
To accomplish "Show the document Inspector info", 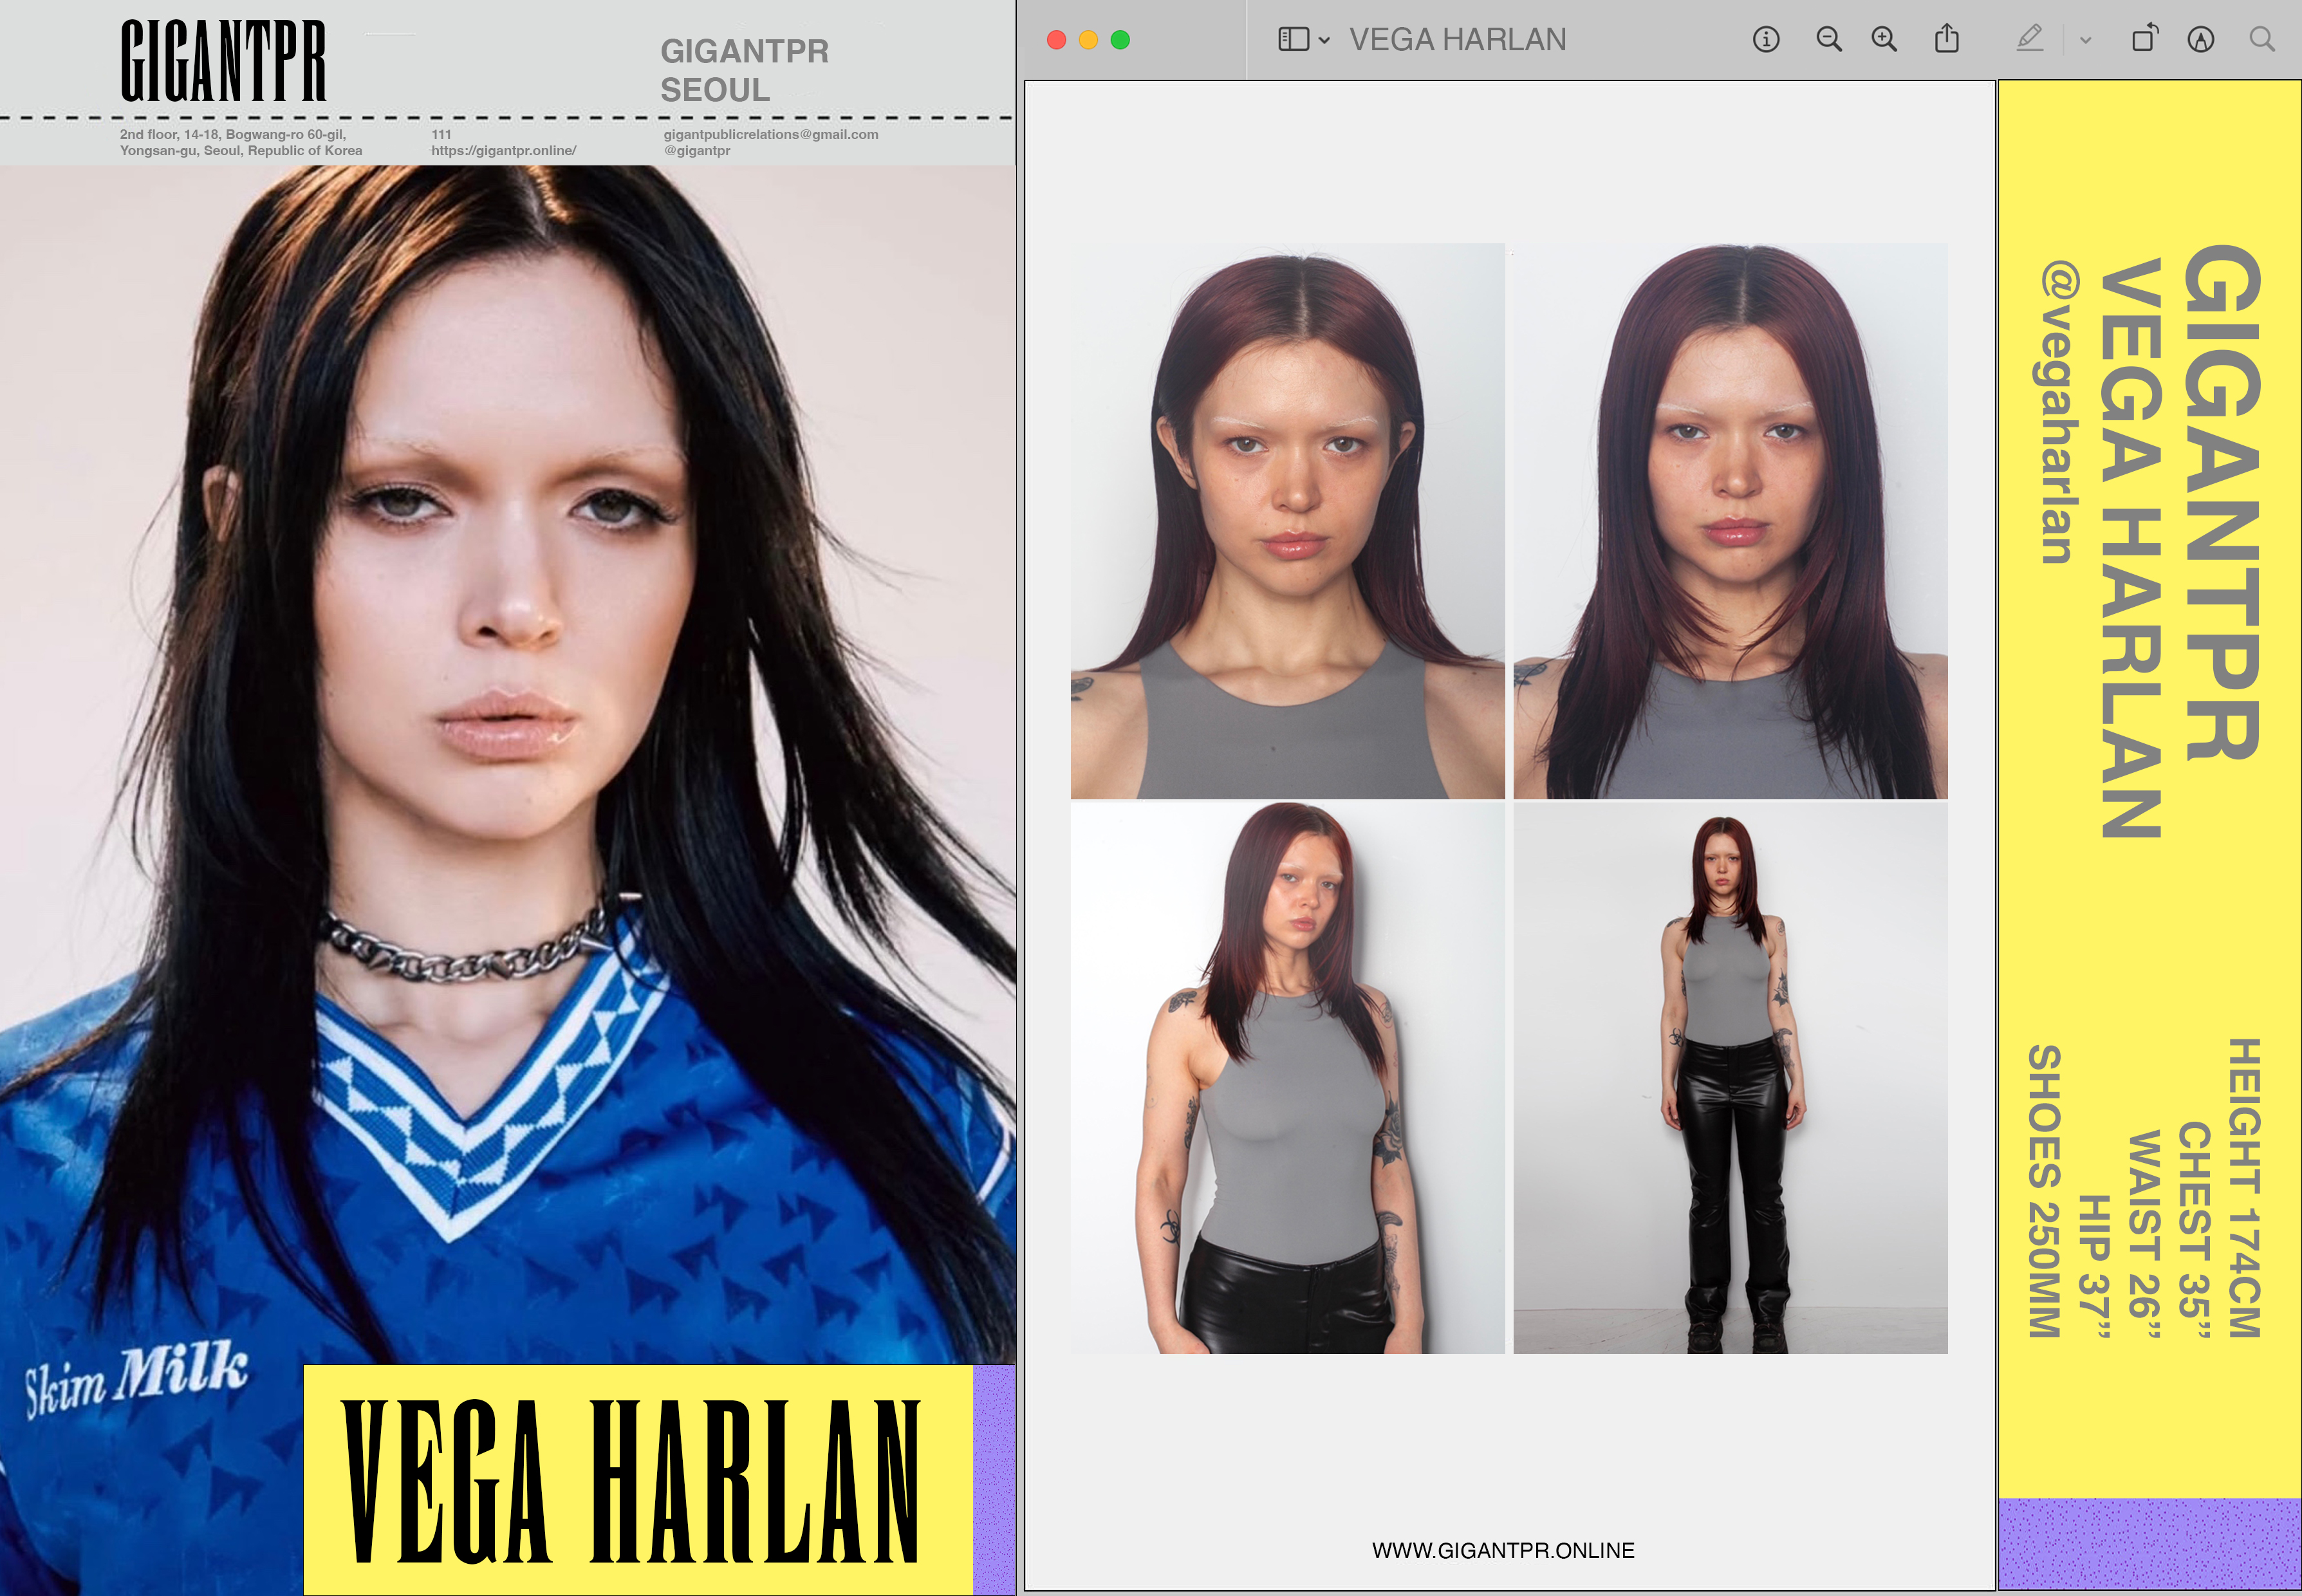I will (1765, 40).
